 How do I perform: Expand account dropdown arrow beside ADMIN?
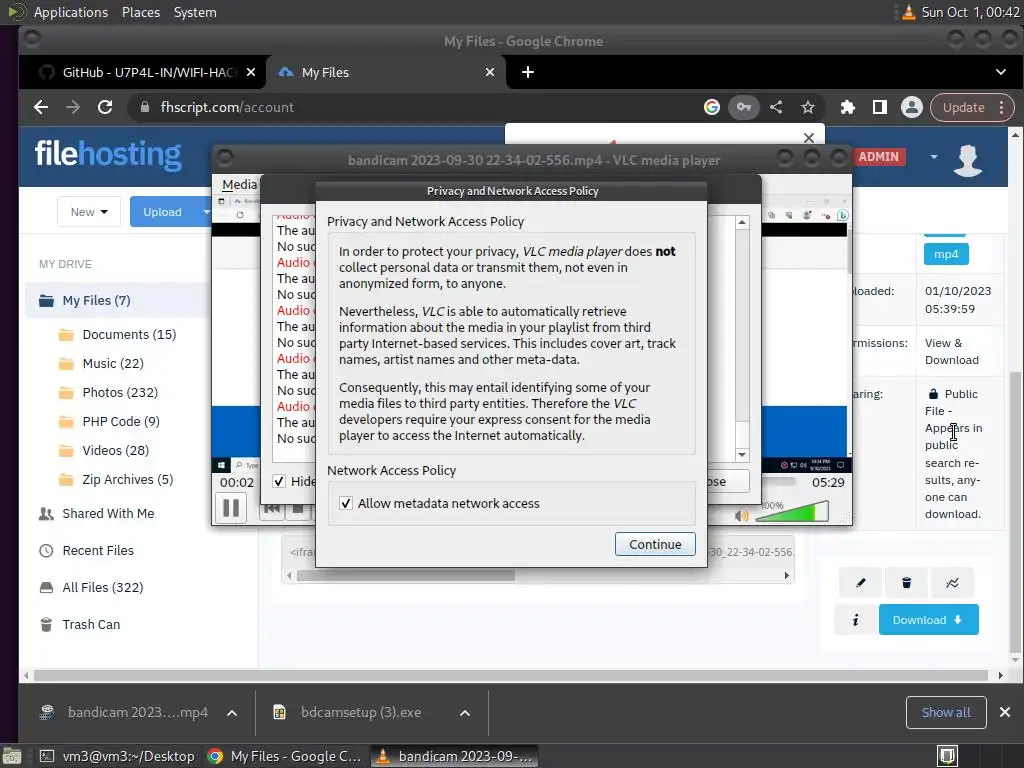pos(934,157)
